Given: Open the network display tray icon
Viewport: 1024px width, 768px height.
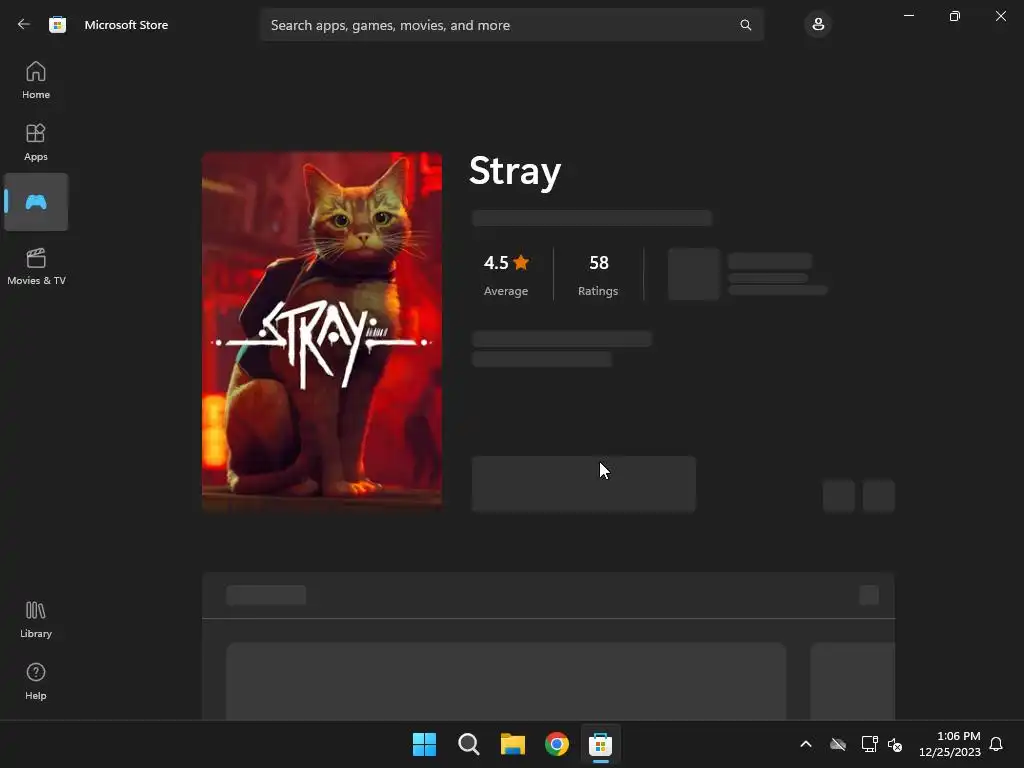Looking at the screenshot, I should click(x=869, y=744).
